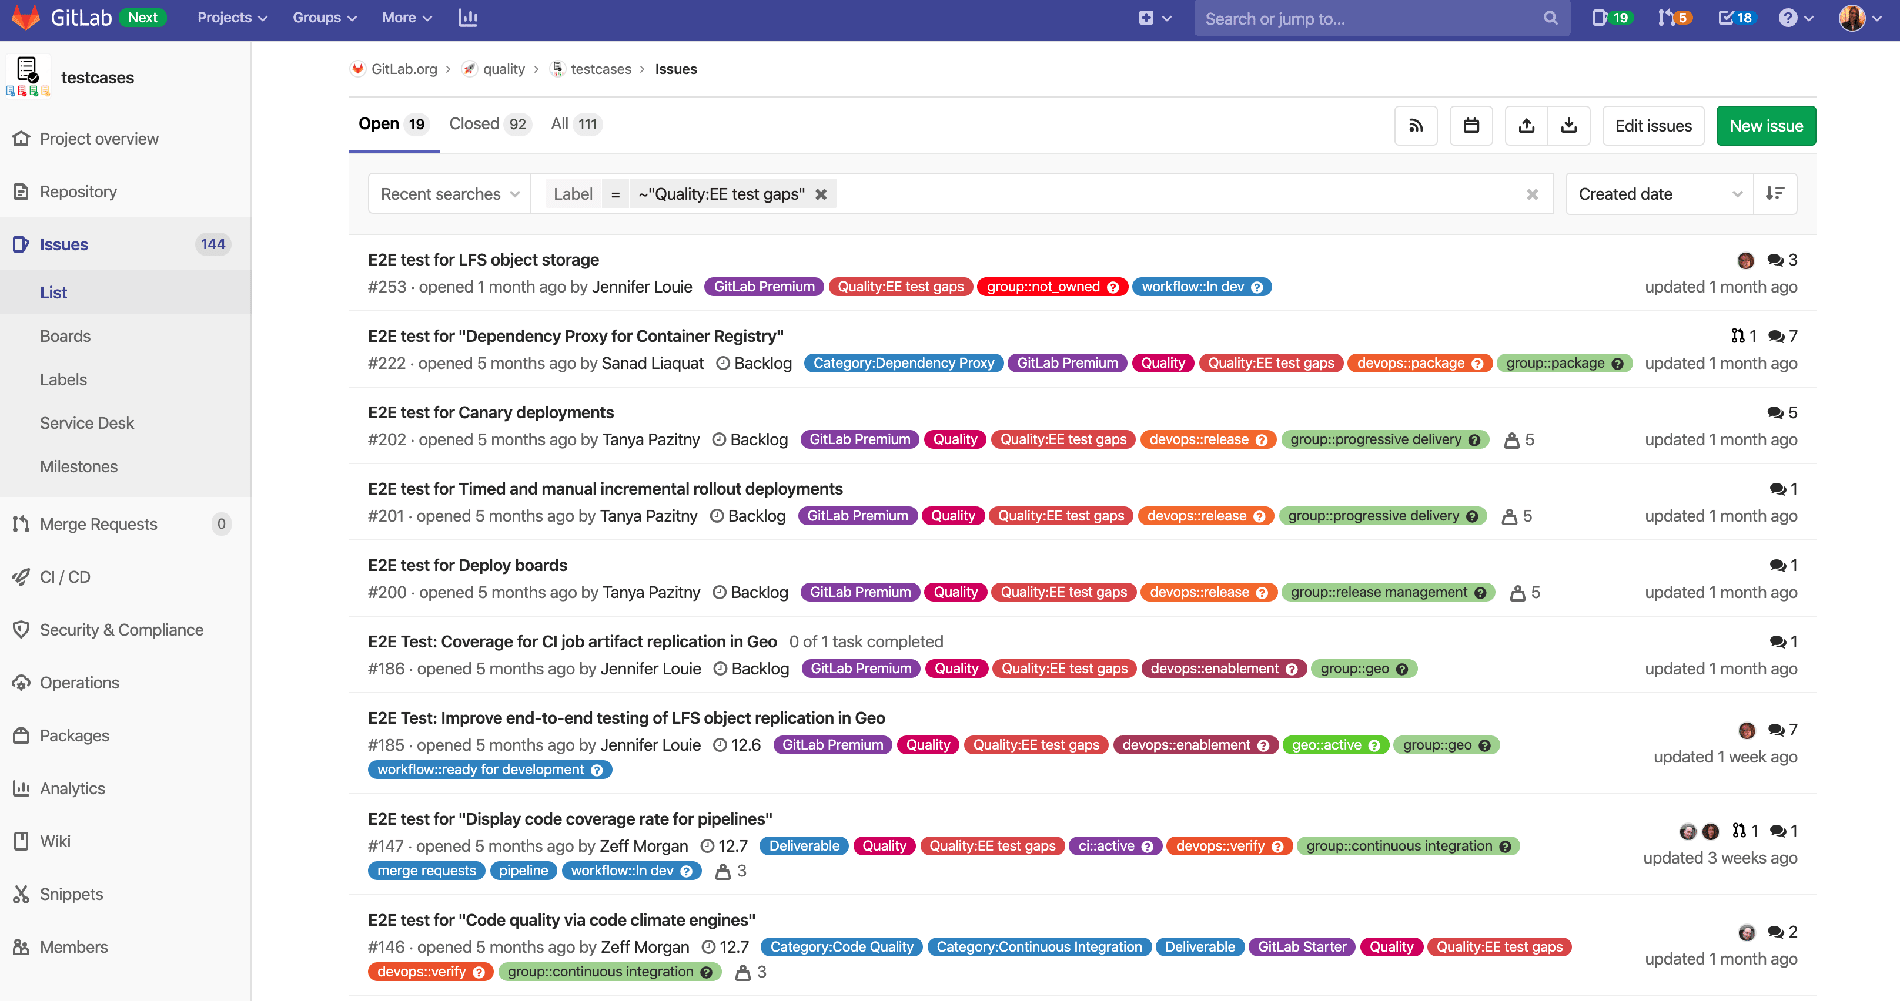Open issue E2E test for Canary deployments
Image resolution: width=1900 pixels, height=1001 pixels.
click(x=491, y=413)
